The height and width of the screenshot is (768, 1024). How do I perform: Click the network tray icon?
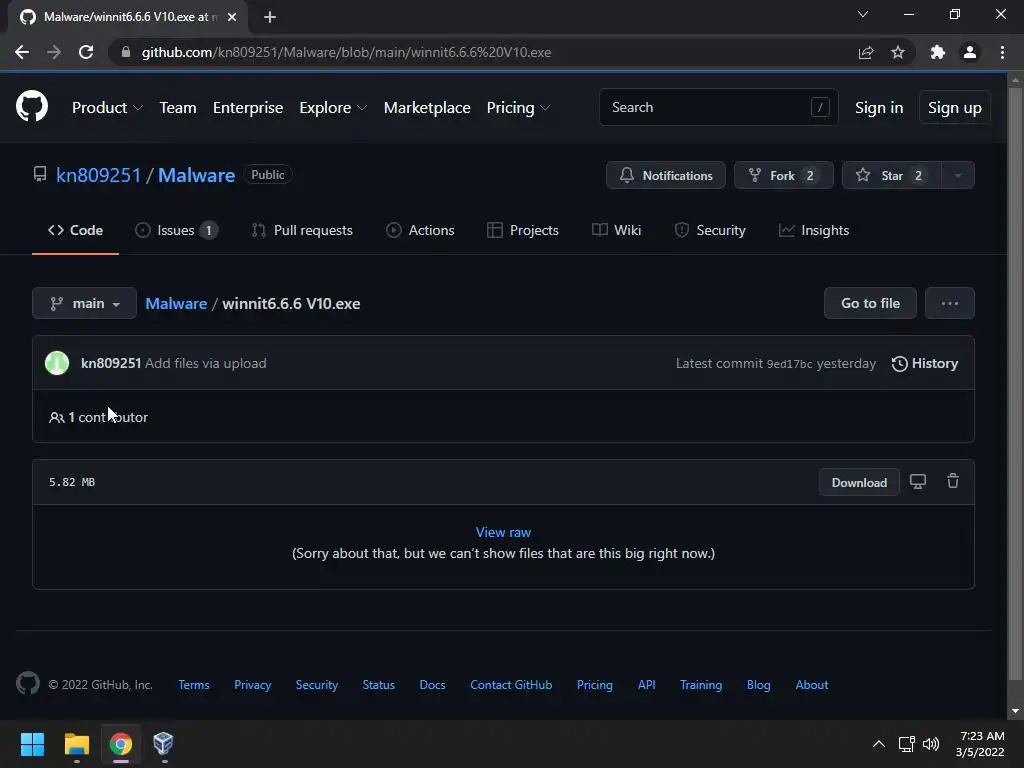[906, 744]
